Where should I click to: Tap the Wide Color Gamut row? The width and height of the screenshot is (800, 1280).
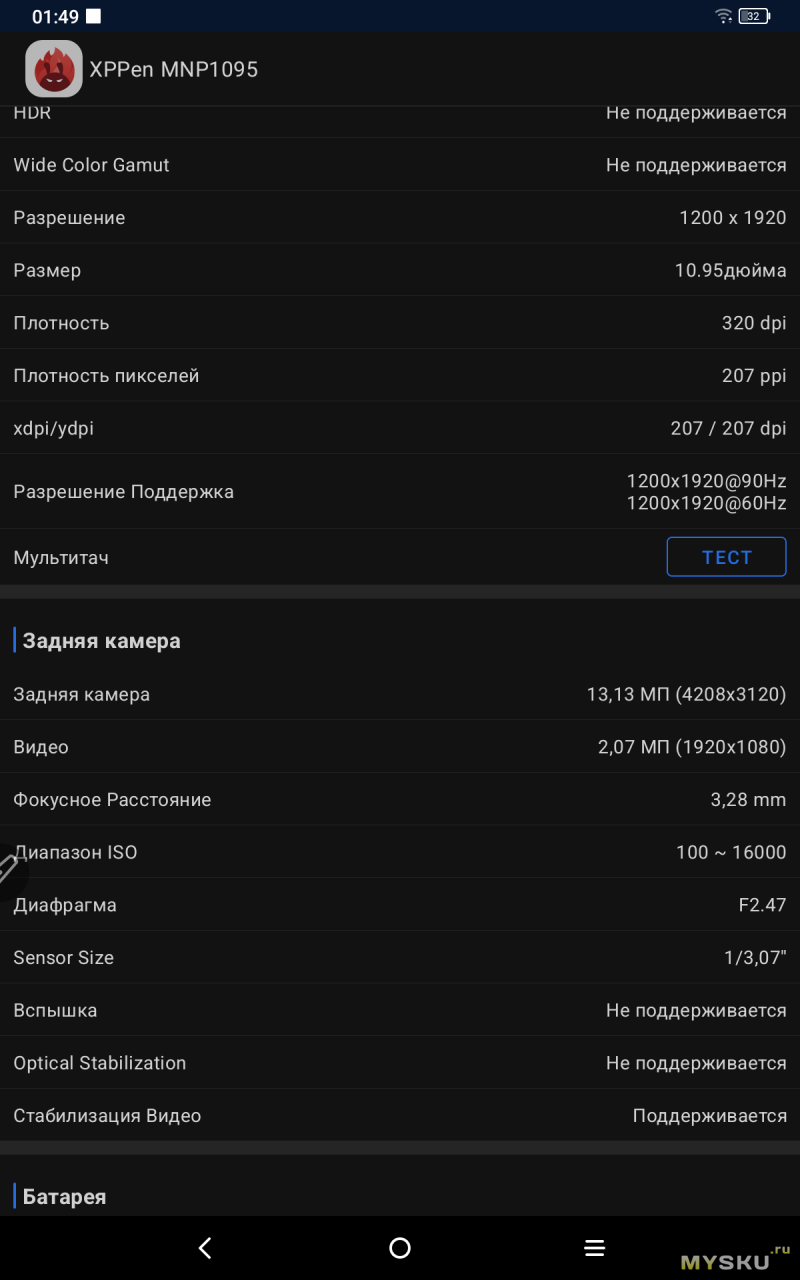[x=400, y=165]
